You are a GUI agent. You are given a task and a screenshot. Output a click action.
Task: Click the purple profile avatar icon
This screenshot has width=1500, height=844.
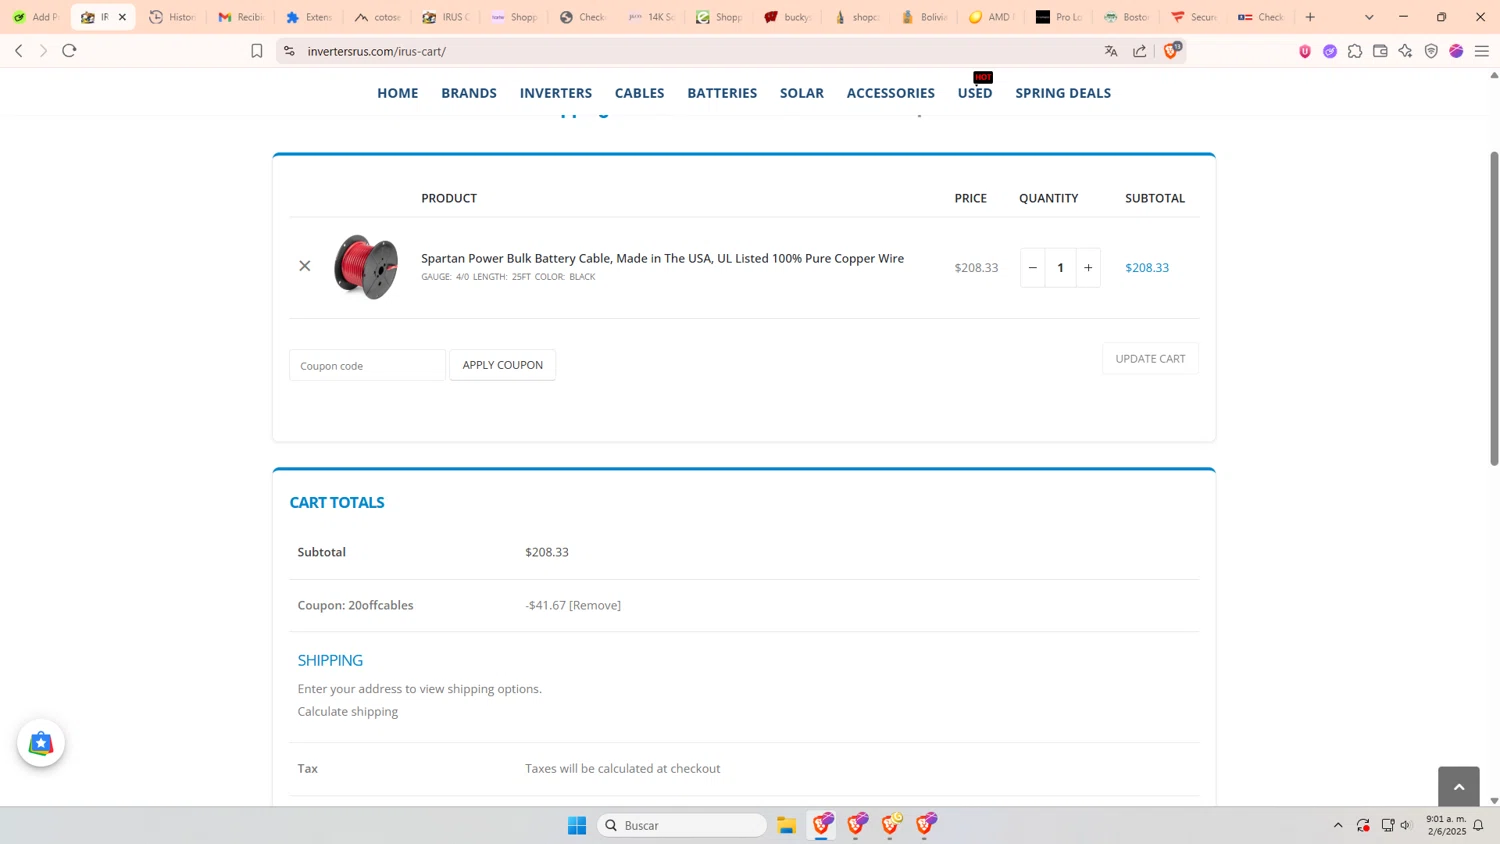1456,51
